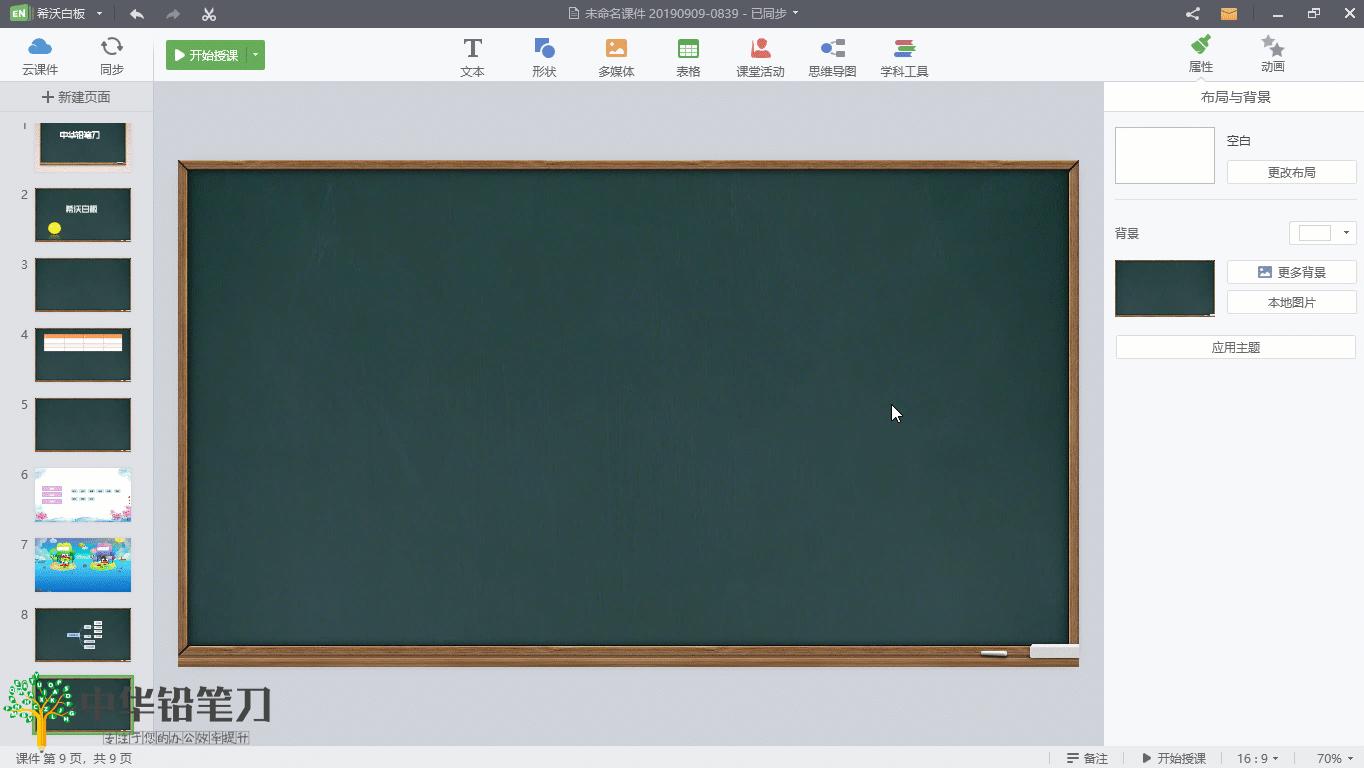Click Apply Theme (应用主题) button
This screenshot has height=768, width=1364.
1235,347
